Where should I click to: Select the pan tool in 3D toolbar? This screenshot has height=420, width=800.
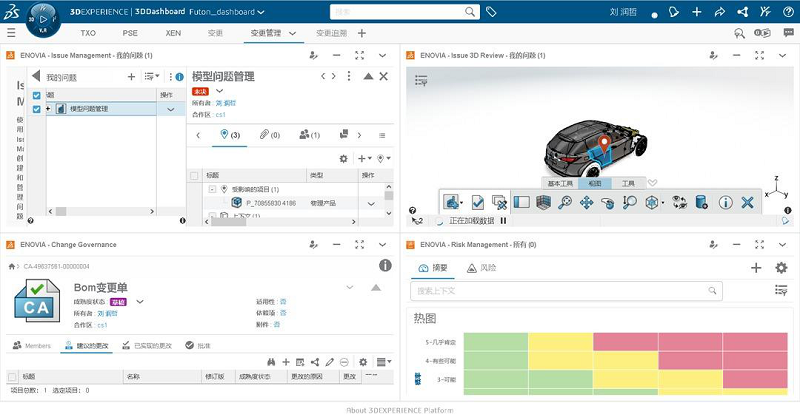tap(587, 202)
